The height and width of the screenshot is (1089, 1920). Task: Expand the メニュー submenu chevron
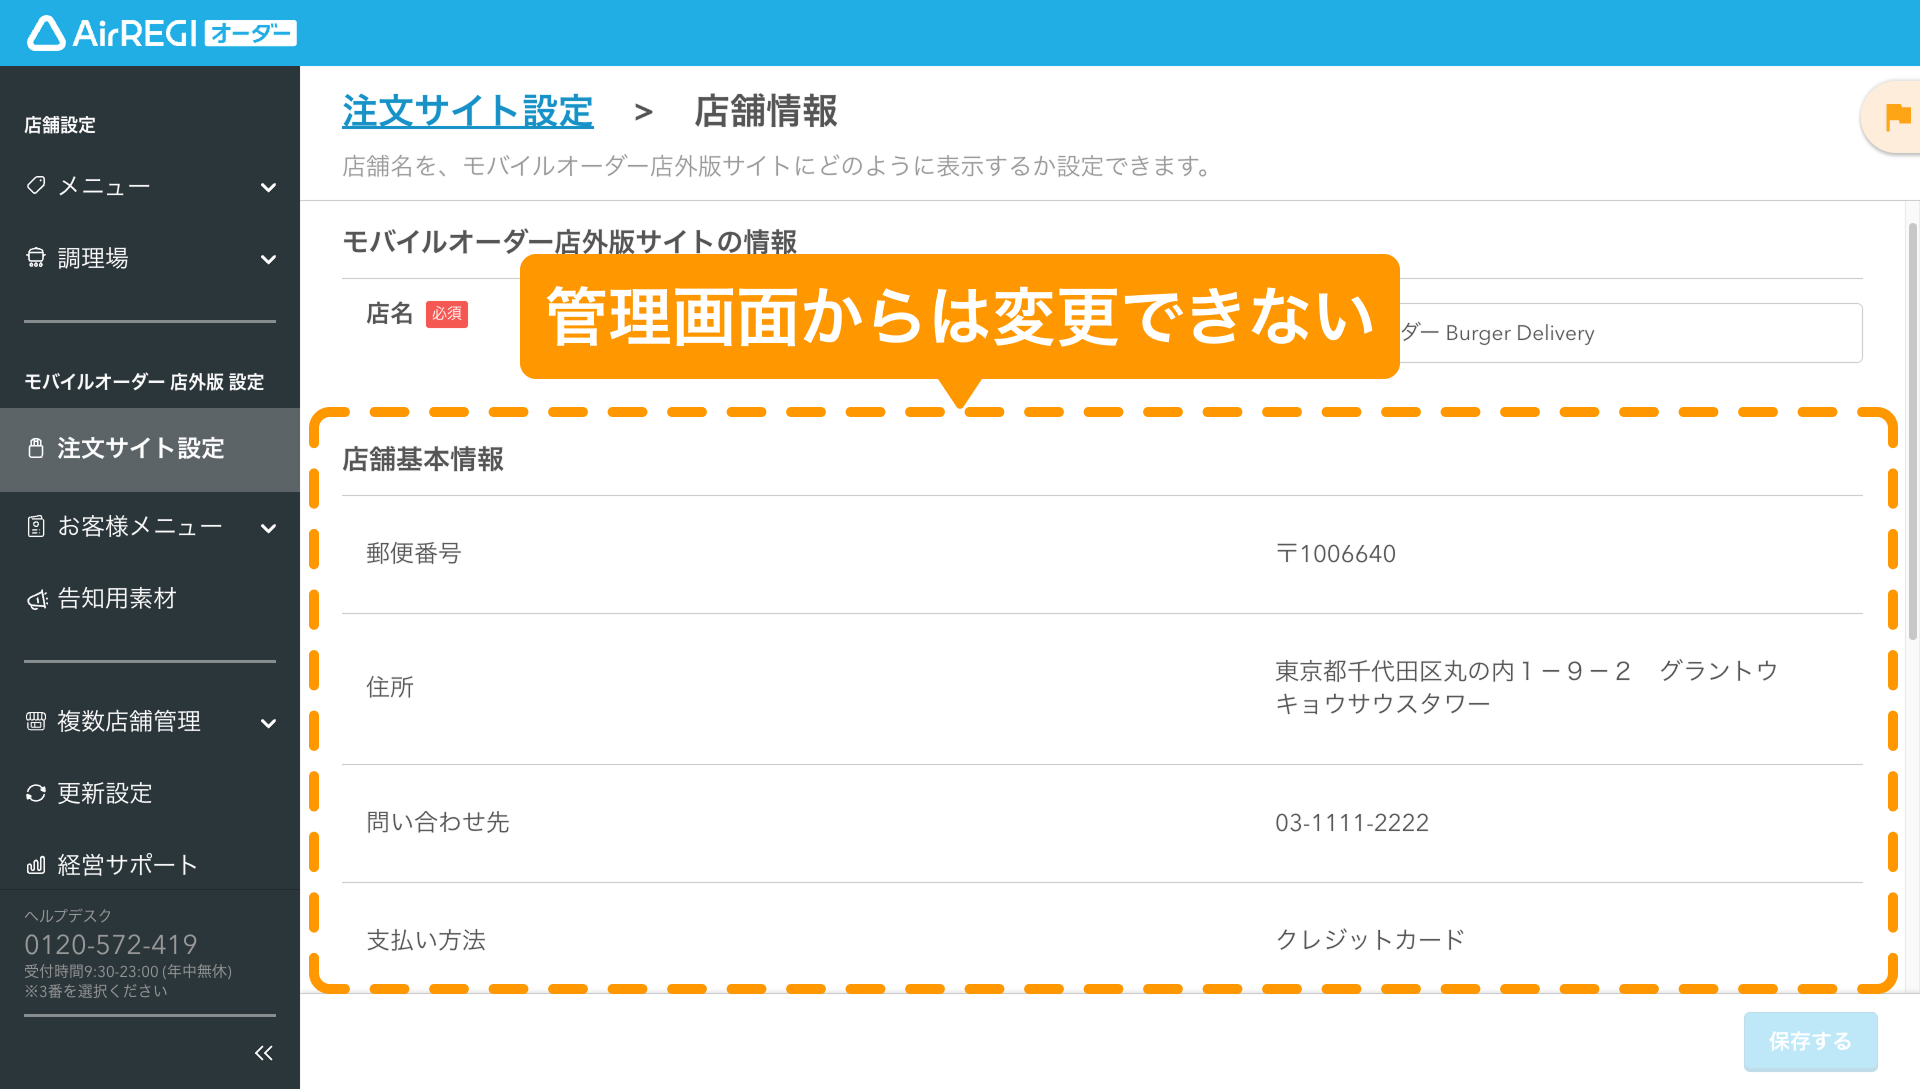268,187
